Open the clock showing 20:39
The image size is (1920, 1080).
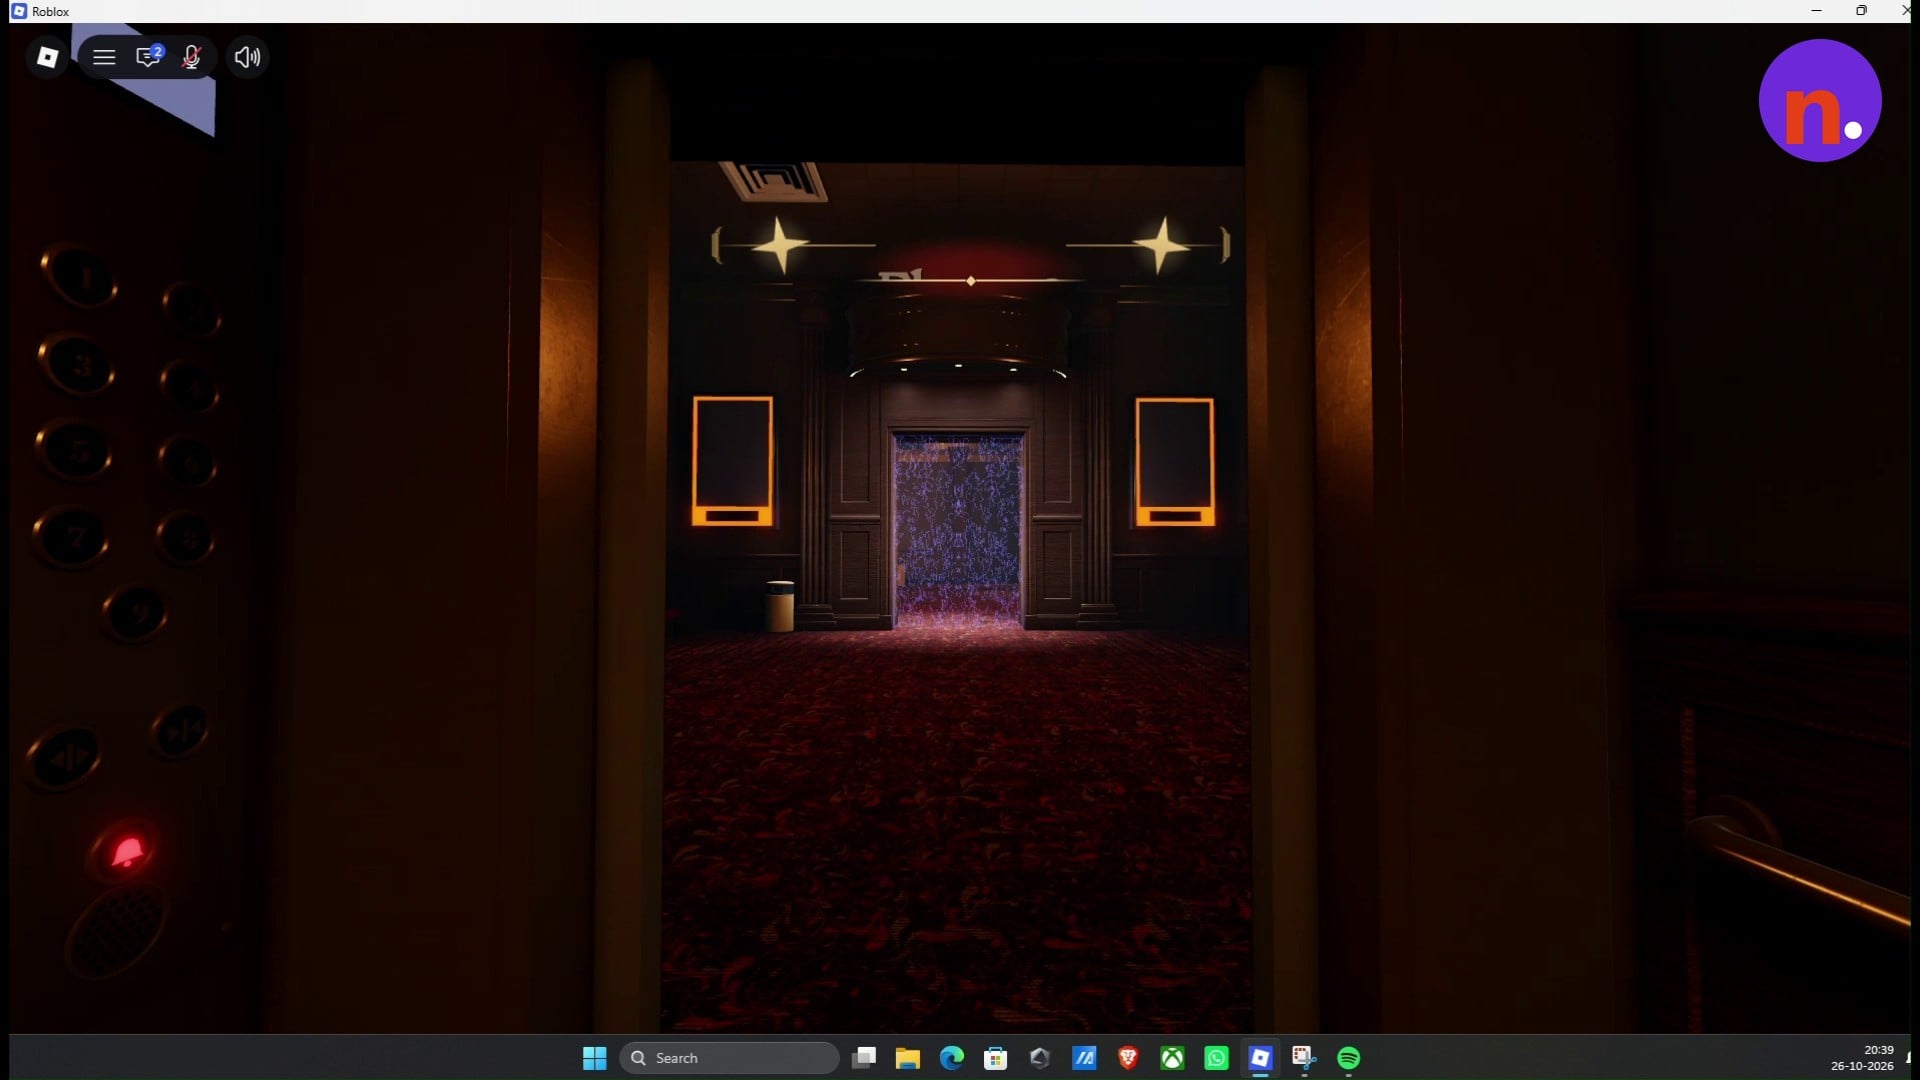[1863, 1058]
